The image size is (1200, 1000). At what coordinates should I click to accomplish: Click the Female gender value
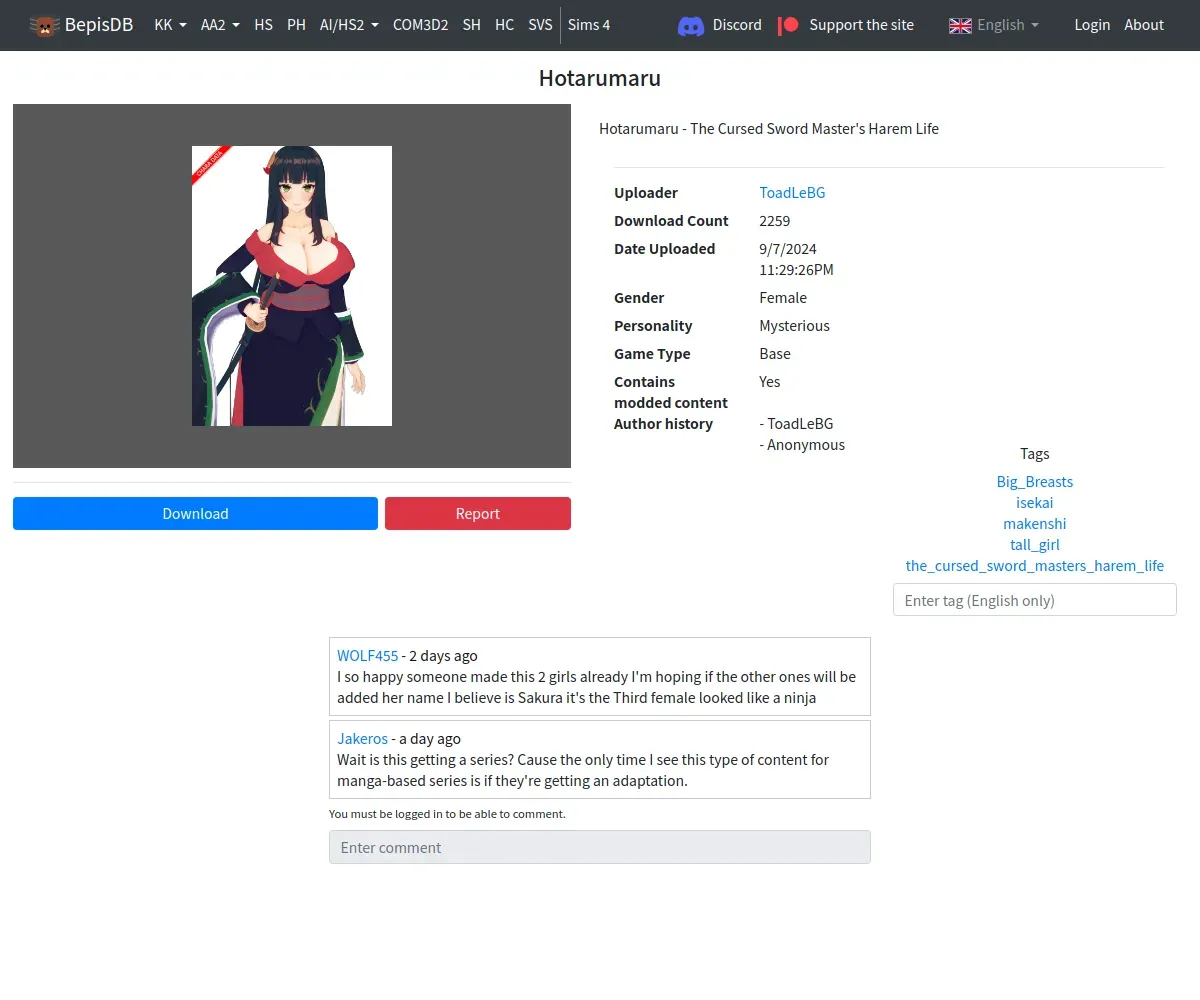click(x=783, y=298)
